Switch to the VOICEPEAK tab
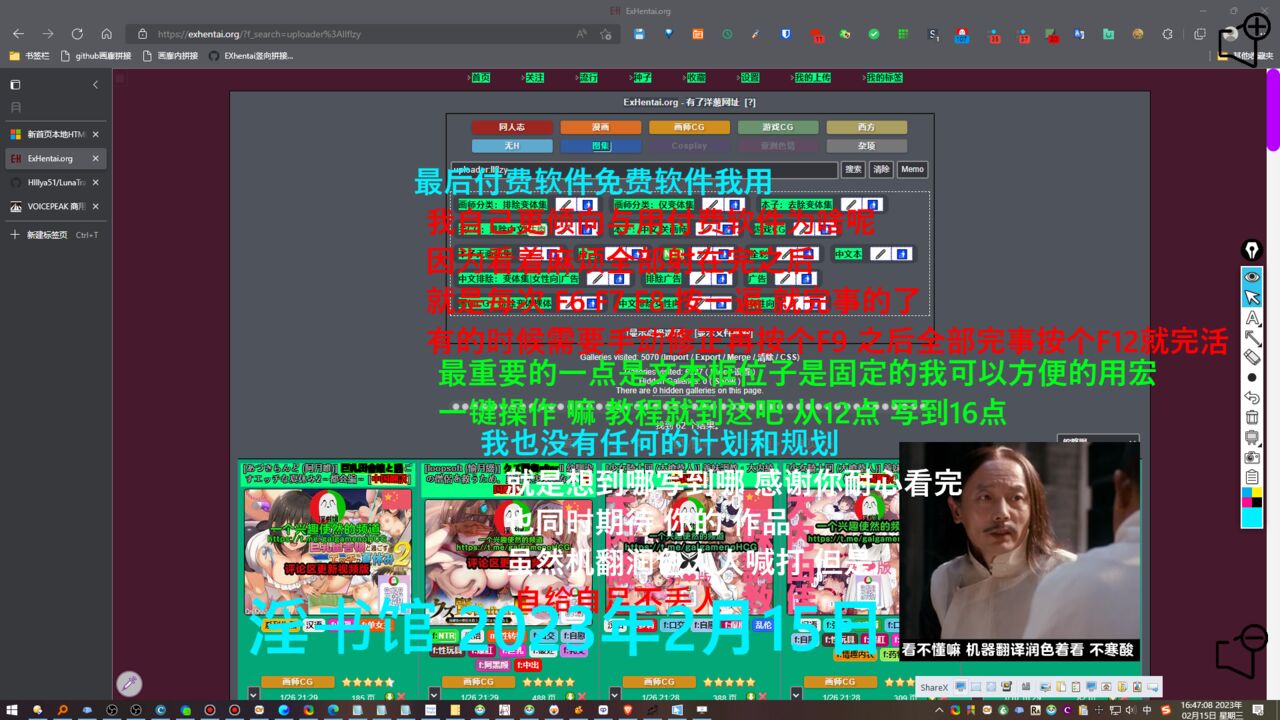 click(56, 207)
